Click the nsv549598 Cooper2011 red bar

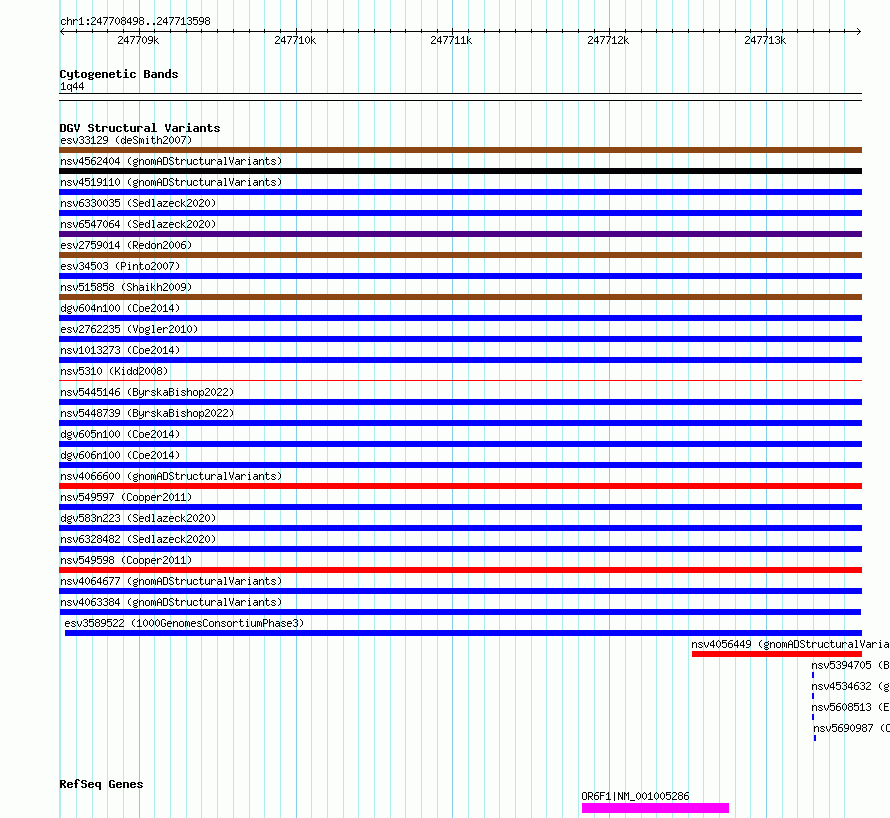pos(460,570)
